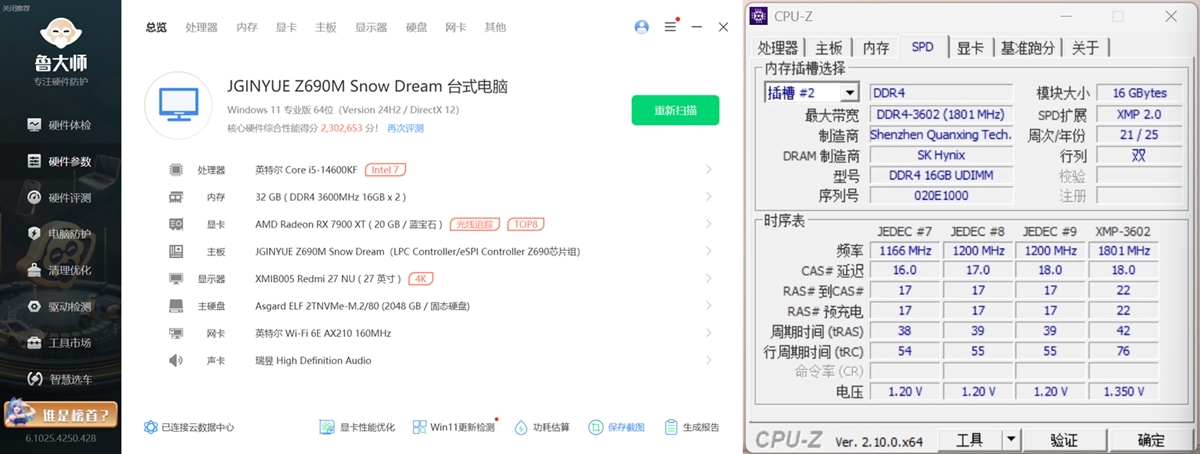Click 生成报告 at the bottom
The image size is (1200, 454).
tap(692, 427)
